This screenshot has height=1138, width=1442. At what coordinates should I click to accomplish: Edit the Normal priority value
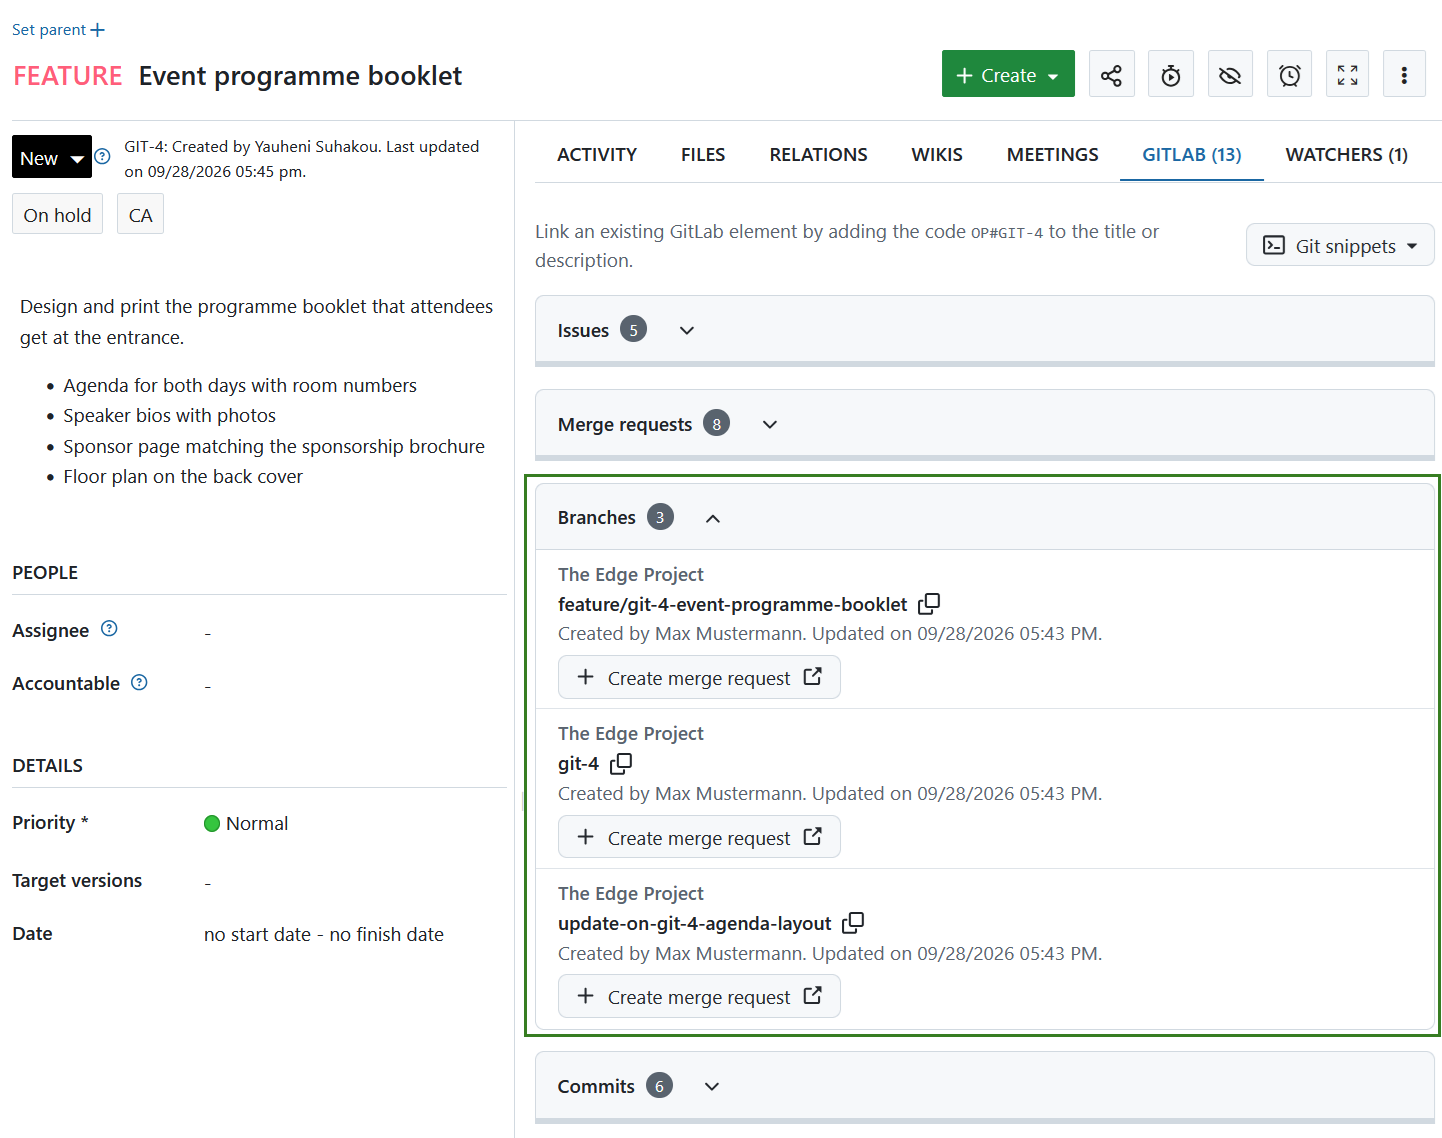point(246,823)
